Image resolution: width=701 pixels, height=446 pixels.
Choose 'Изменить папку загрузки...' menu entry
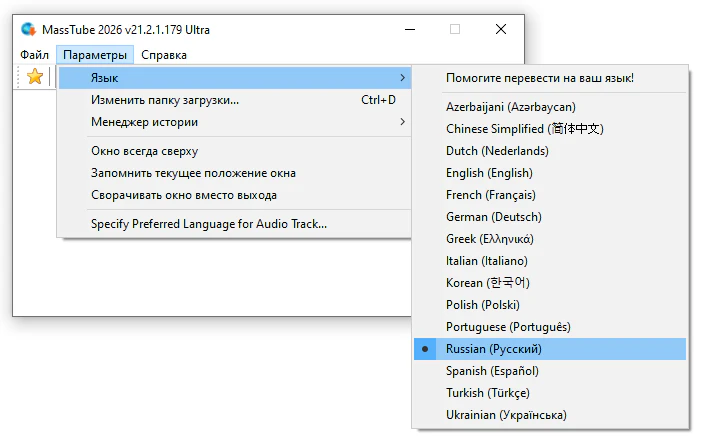point(165,100)
